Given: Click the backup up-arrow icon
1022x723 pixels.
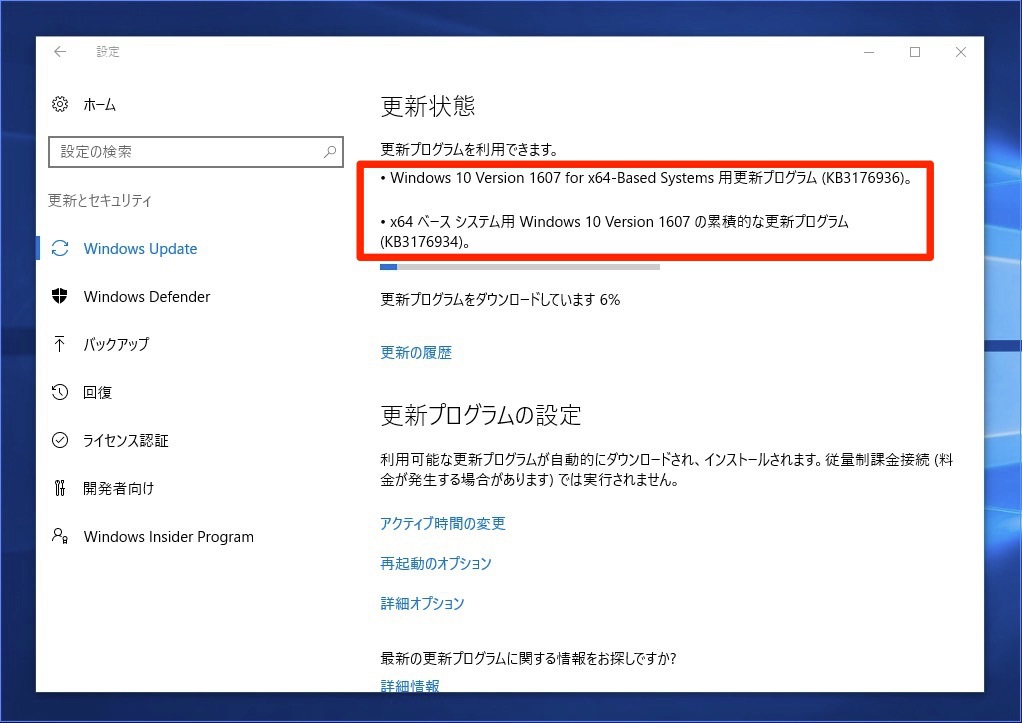Looking at the screenshot, I should [x=60, y=344].
